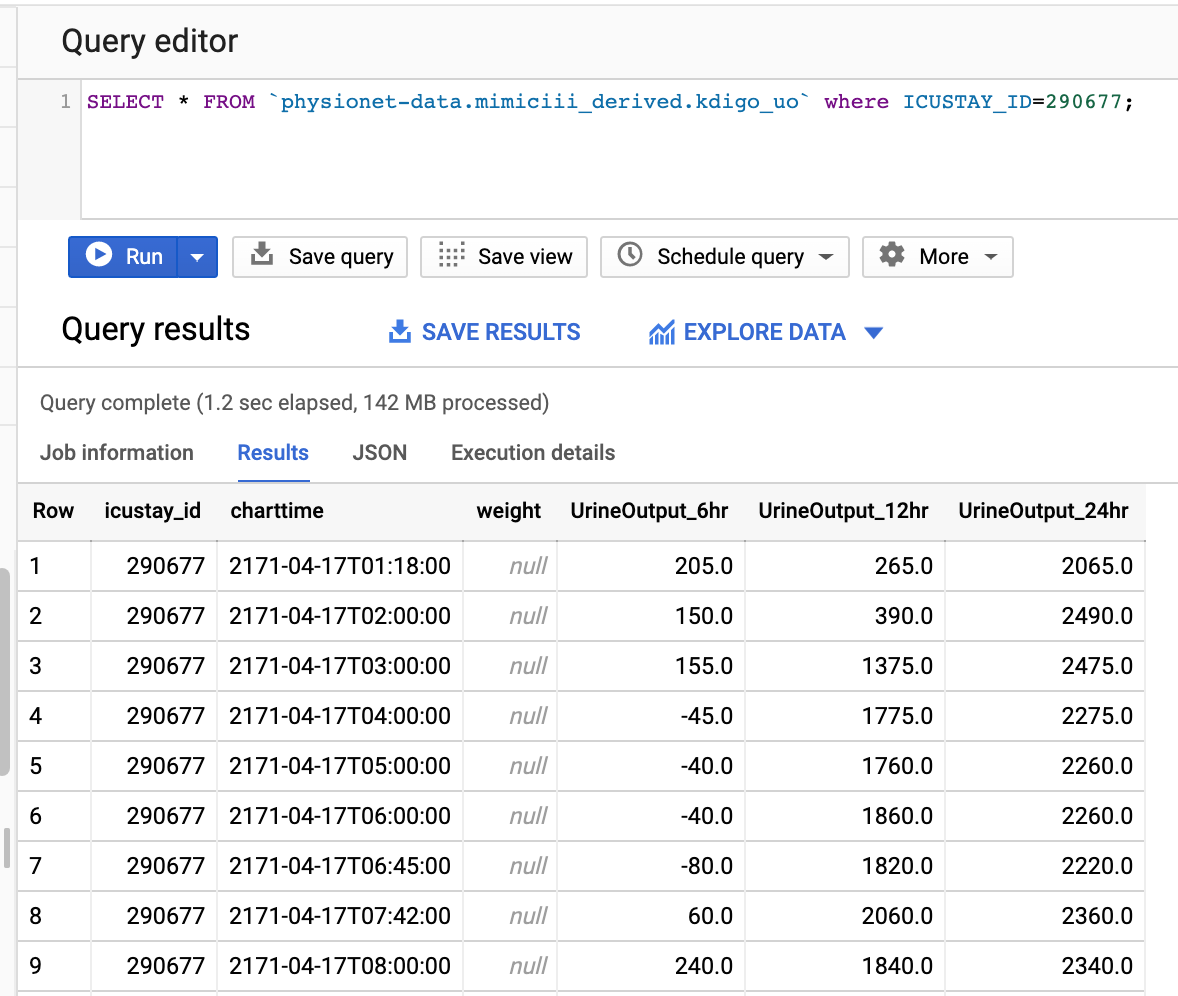Click the SAVE RESULTS download icon
Image resolution: width=1178 pixels, height=996 pixels.
(399, 331)
